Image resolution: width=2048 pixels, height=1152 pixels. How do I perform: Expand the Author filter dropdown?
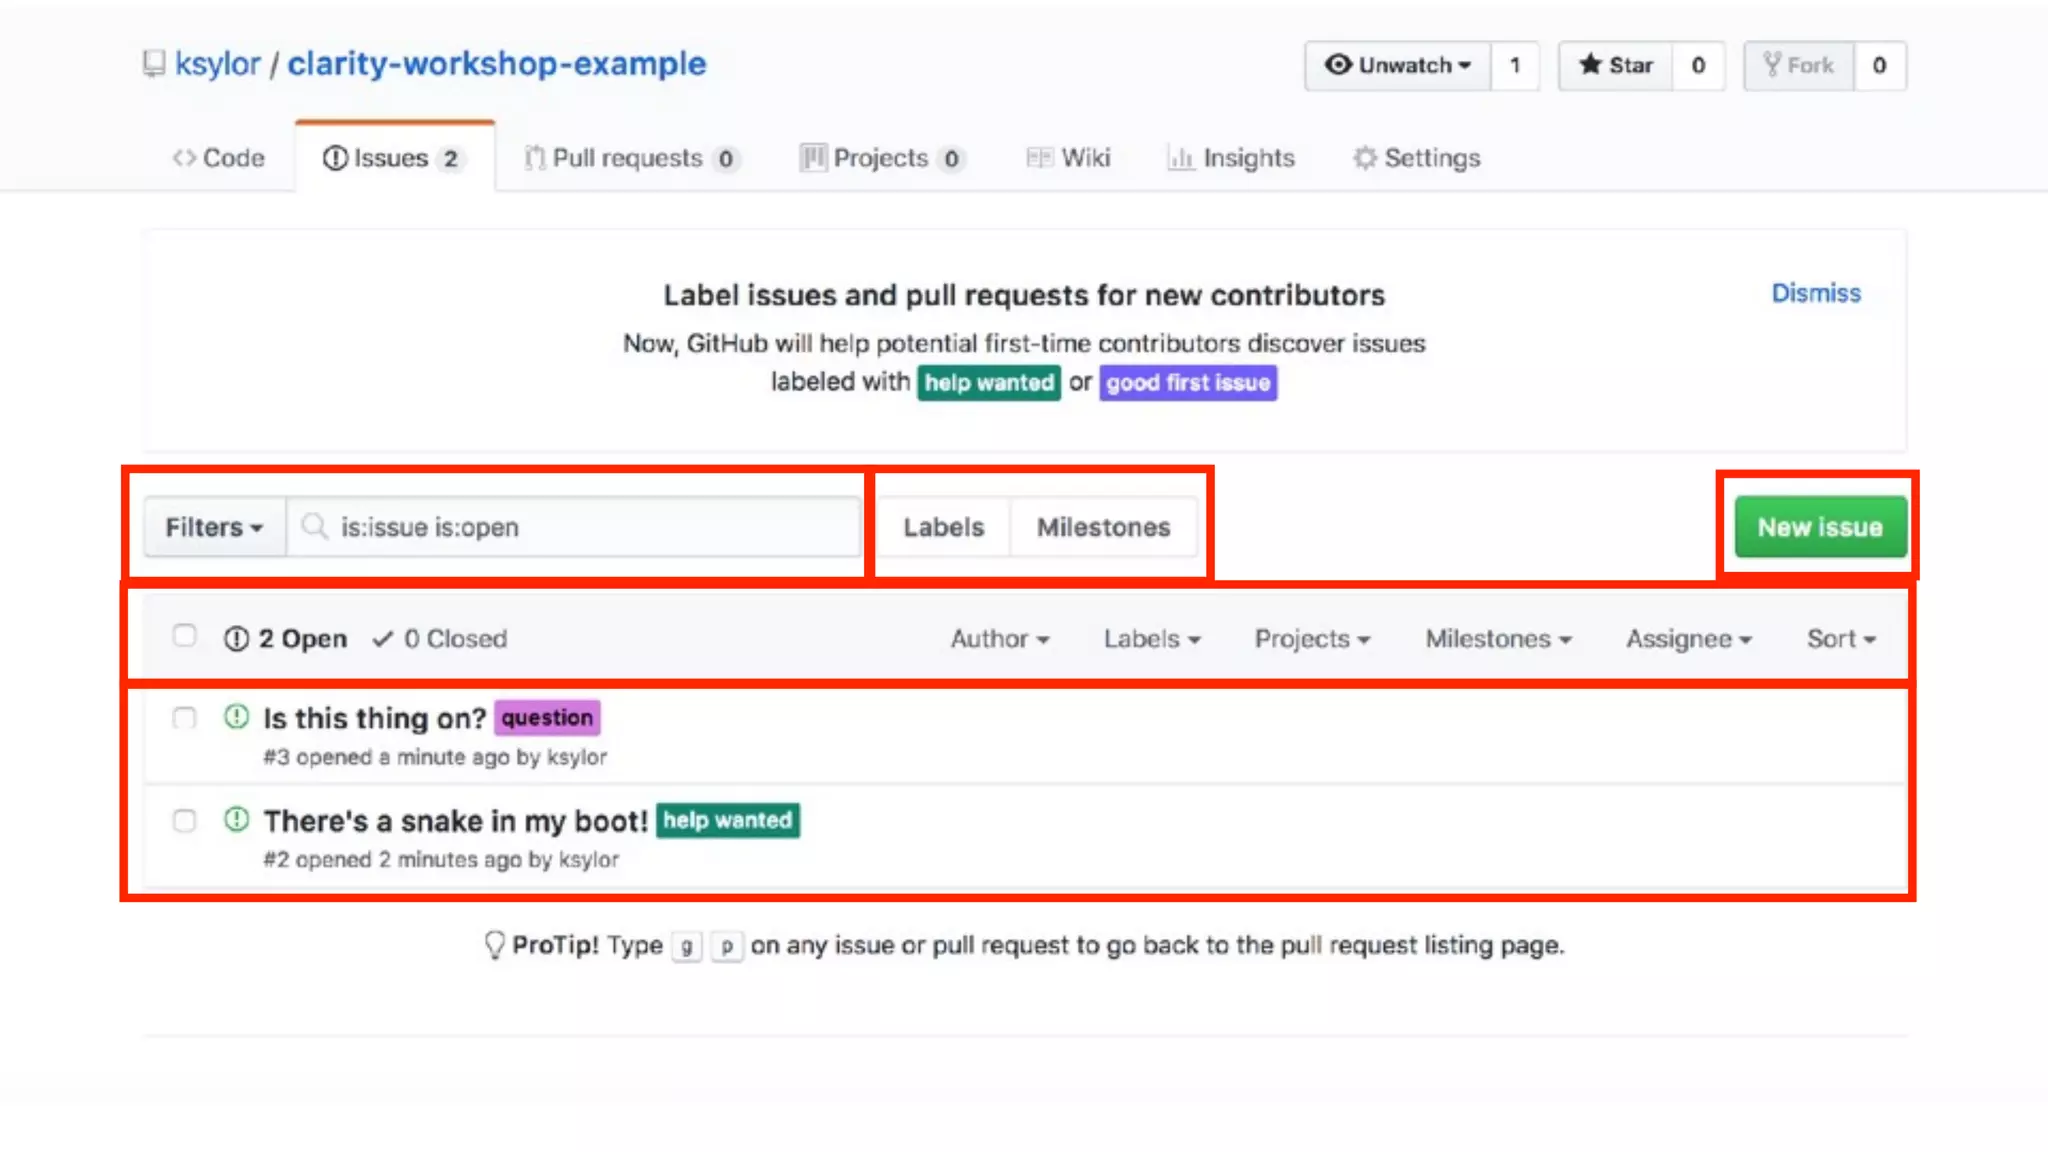[999, 638]
